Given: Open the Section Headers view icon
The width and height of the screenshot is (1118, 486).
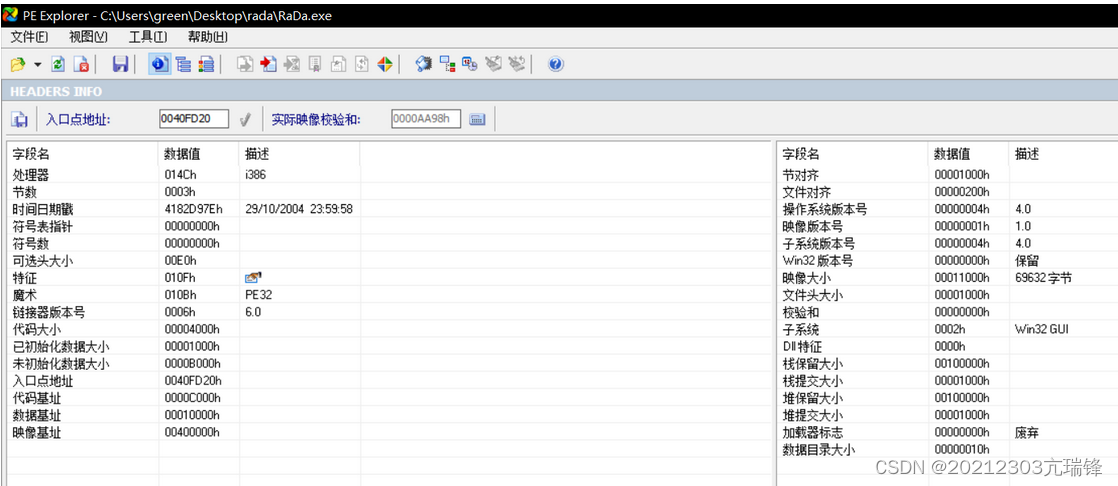Looking at the screenshot, I should pyautogui.click(x=206, y=65).
